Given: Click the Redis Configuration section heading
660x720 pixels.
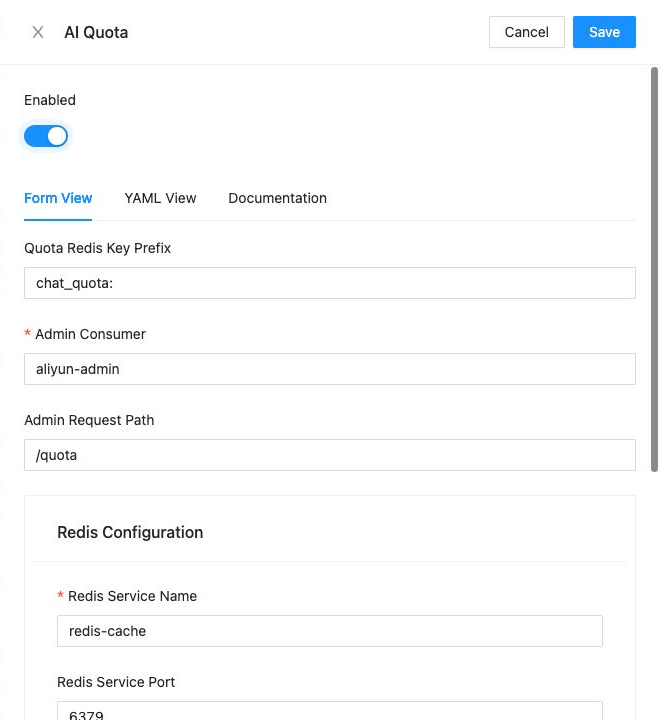Looking at the screenshot, I should 130,532.
